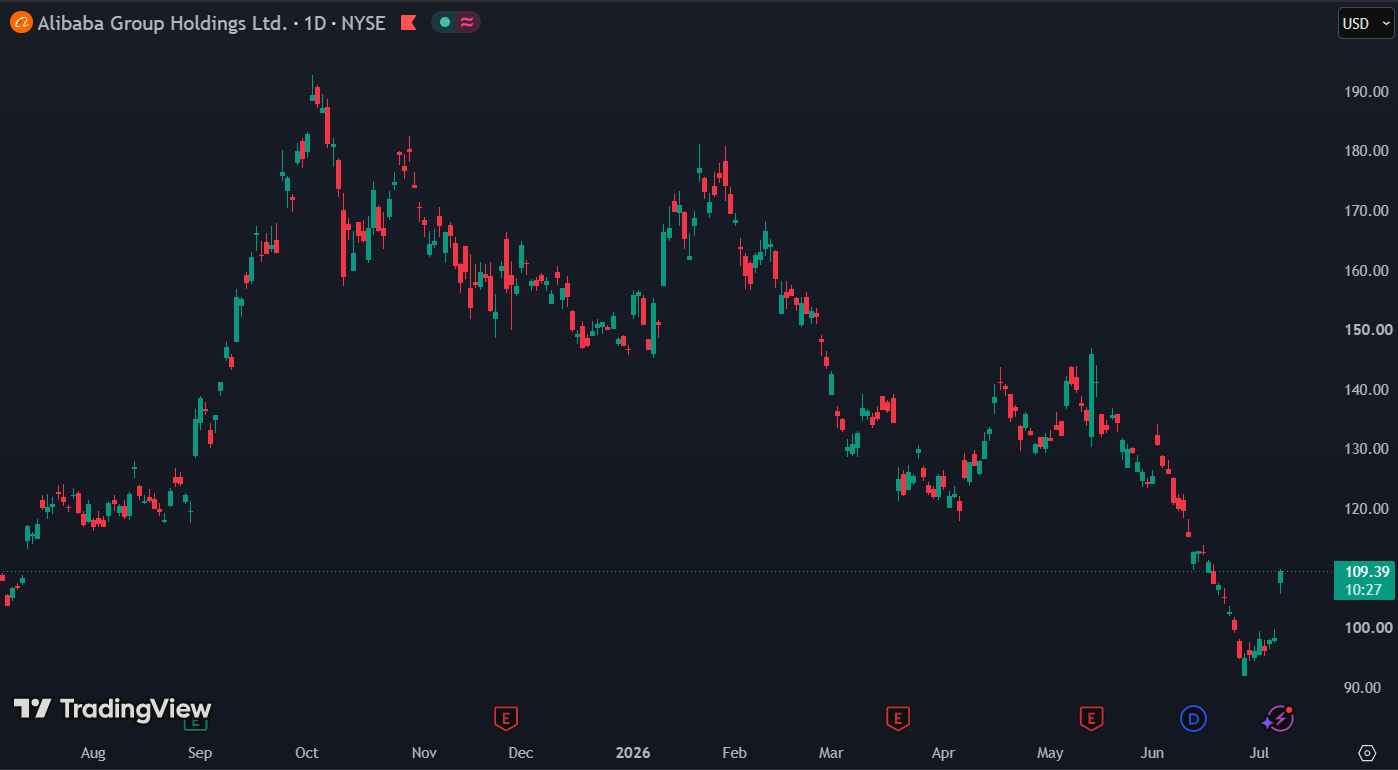Image resolution: width=1398 pixels, height=770 pixels.
Task: Click the Jun label on time axis
Action: pos(1153,753)
